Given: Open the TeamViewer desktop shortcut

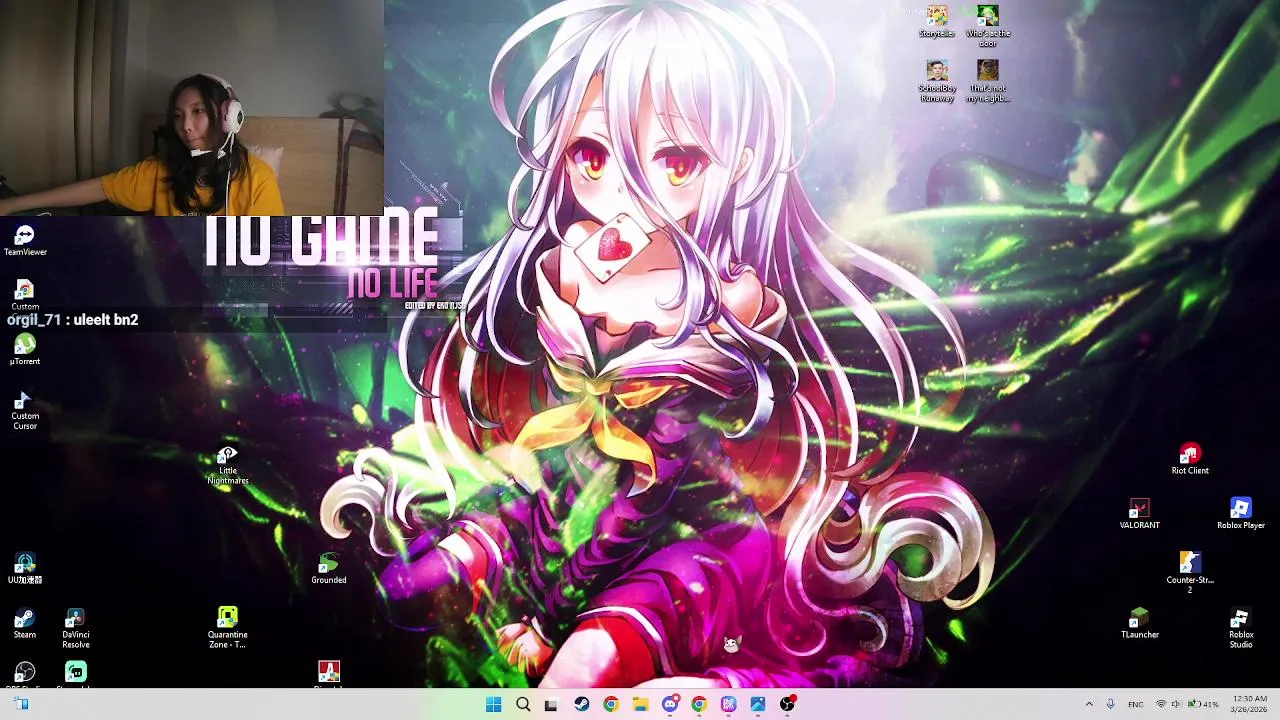Looking at the screenshot, I should [x=25, y=240].
